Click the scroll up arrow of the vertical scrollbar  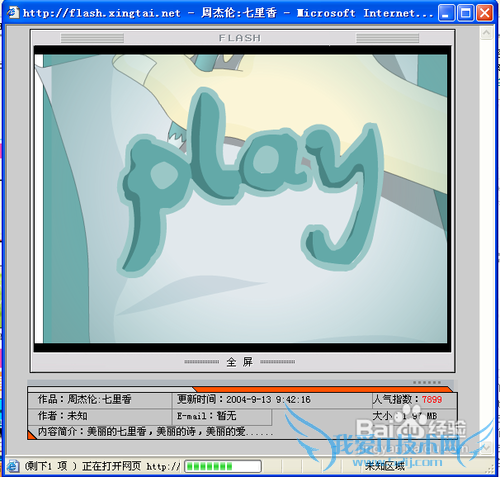[486, 33]
